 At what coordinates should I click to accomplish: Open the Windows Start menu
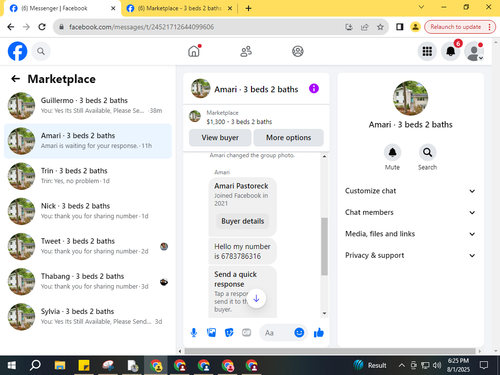[x=12, y=366]
